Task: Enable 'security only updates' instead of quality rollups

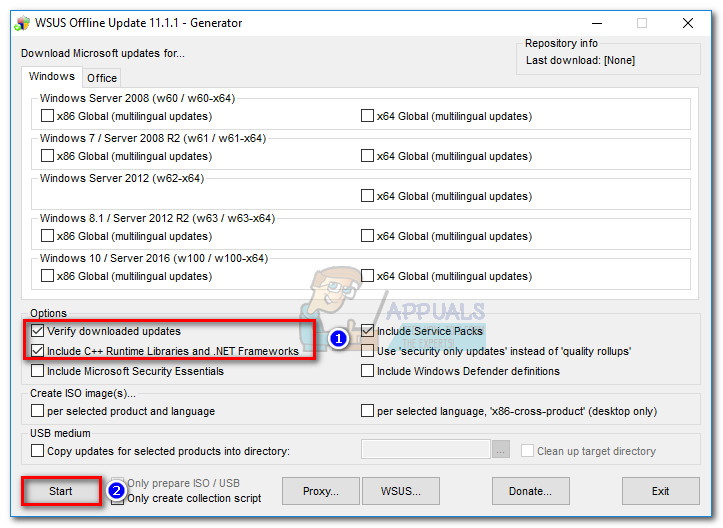Action: coord(367,350)
